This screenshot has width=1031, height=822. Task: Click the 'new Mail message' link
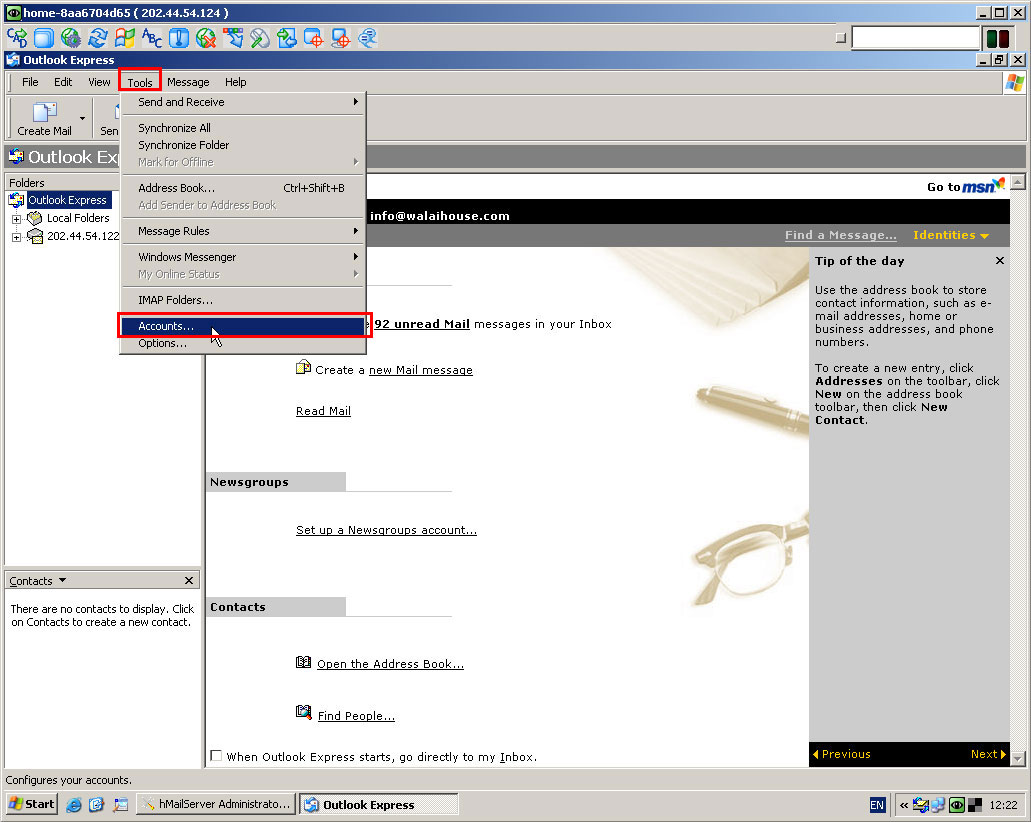click(421, 370)
